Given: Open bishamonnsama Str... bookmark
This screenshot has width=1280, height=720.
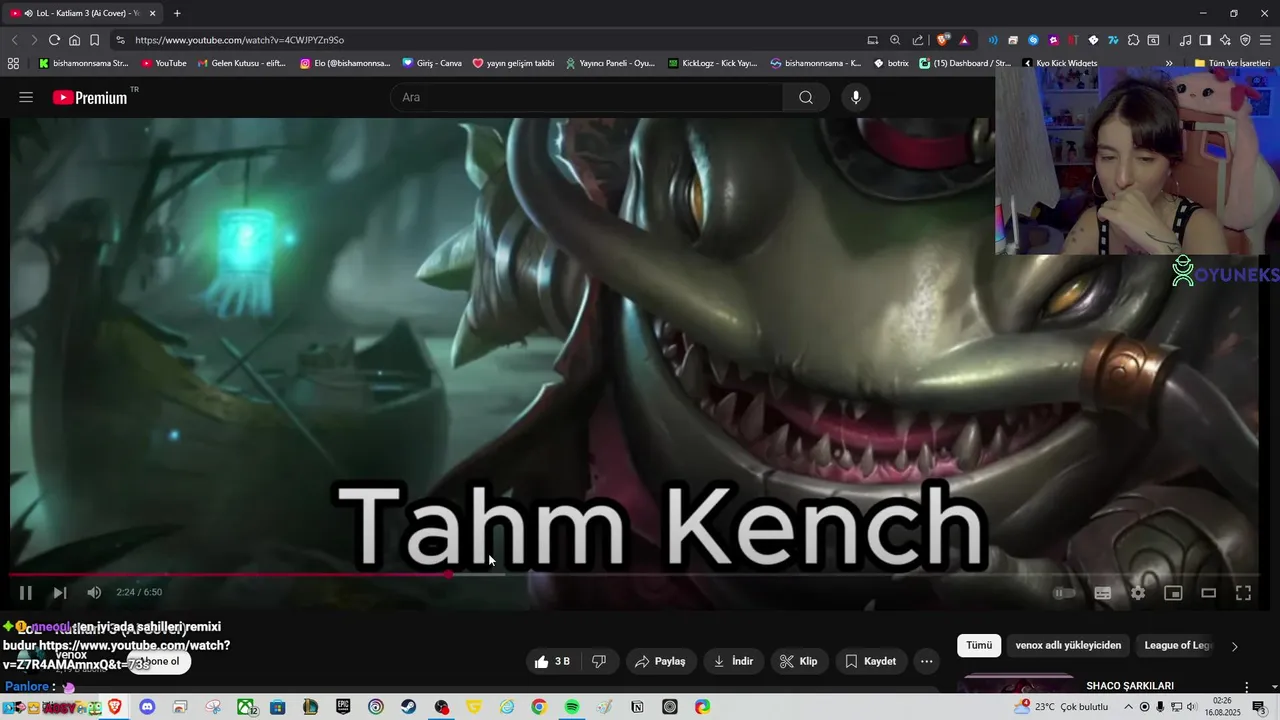Looking at the screenshot, I should coord(83,63).
